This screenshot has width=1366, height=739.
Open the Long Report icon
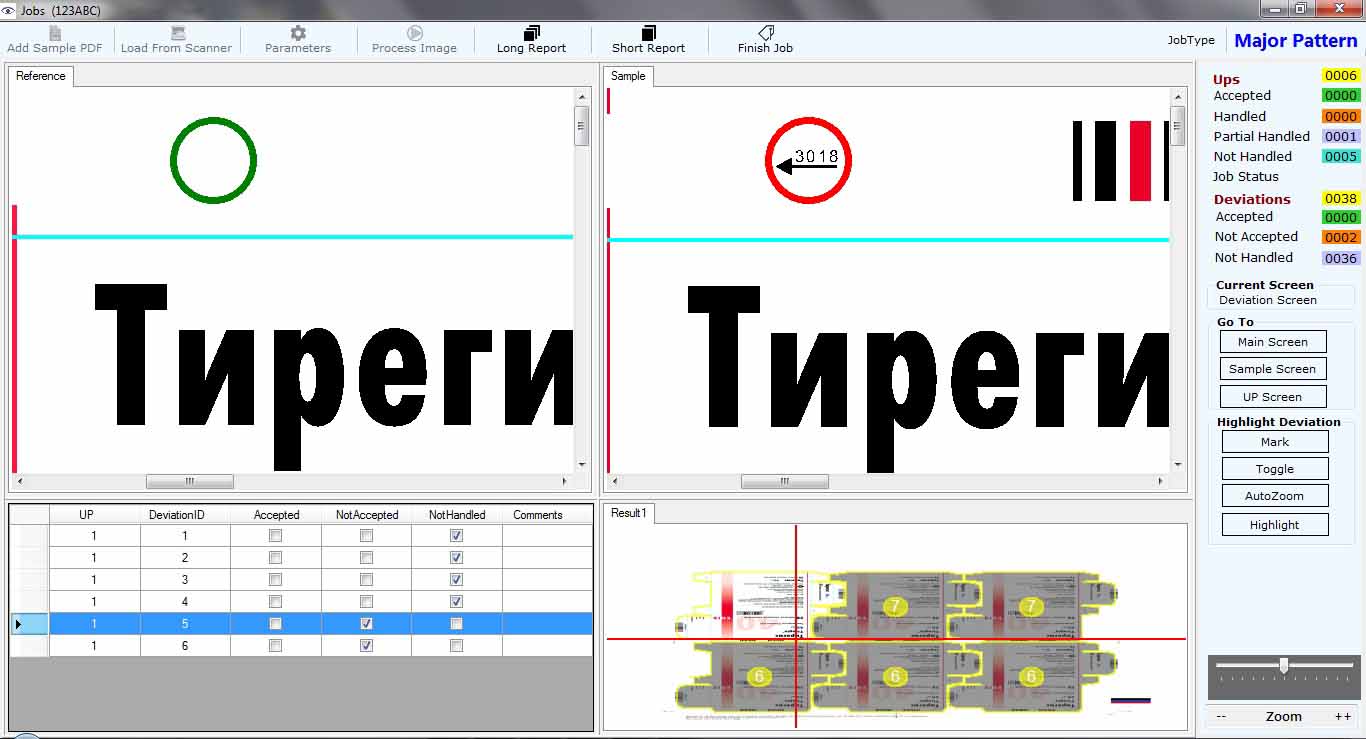(x=531, y=33)
